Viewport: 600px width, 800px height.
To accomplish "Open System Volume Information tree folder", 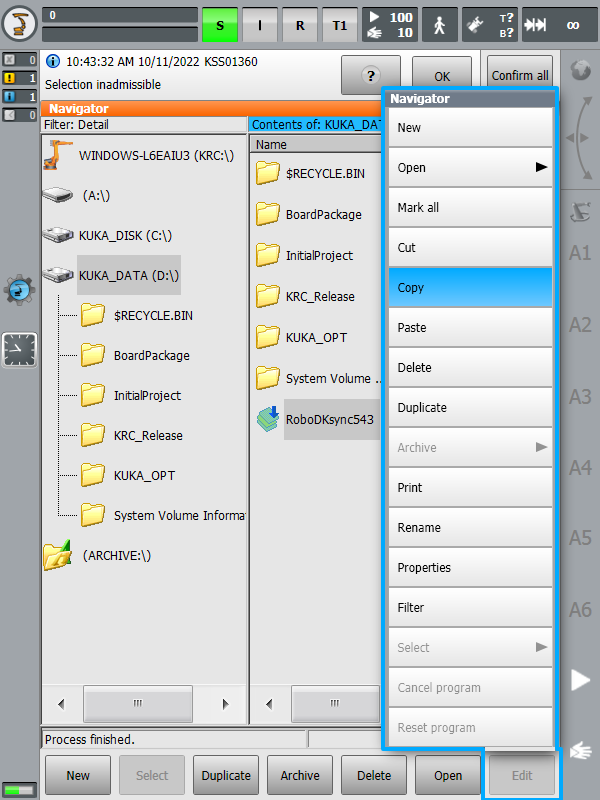I will [x=163, y=515].
